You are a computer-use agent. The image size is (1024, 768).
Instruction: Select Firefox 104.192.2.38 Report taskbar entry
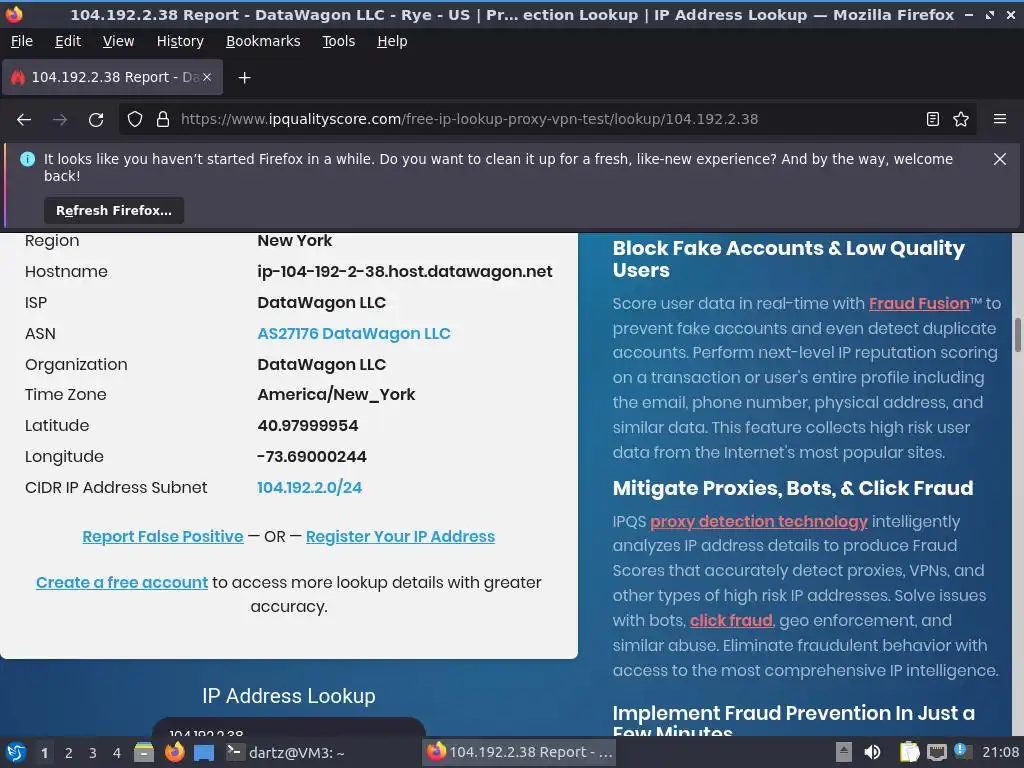pos(519,752)
